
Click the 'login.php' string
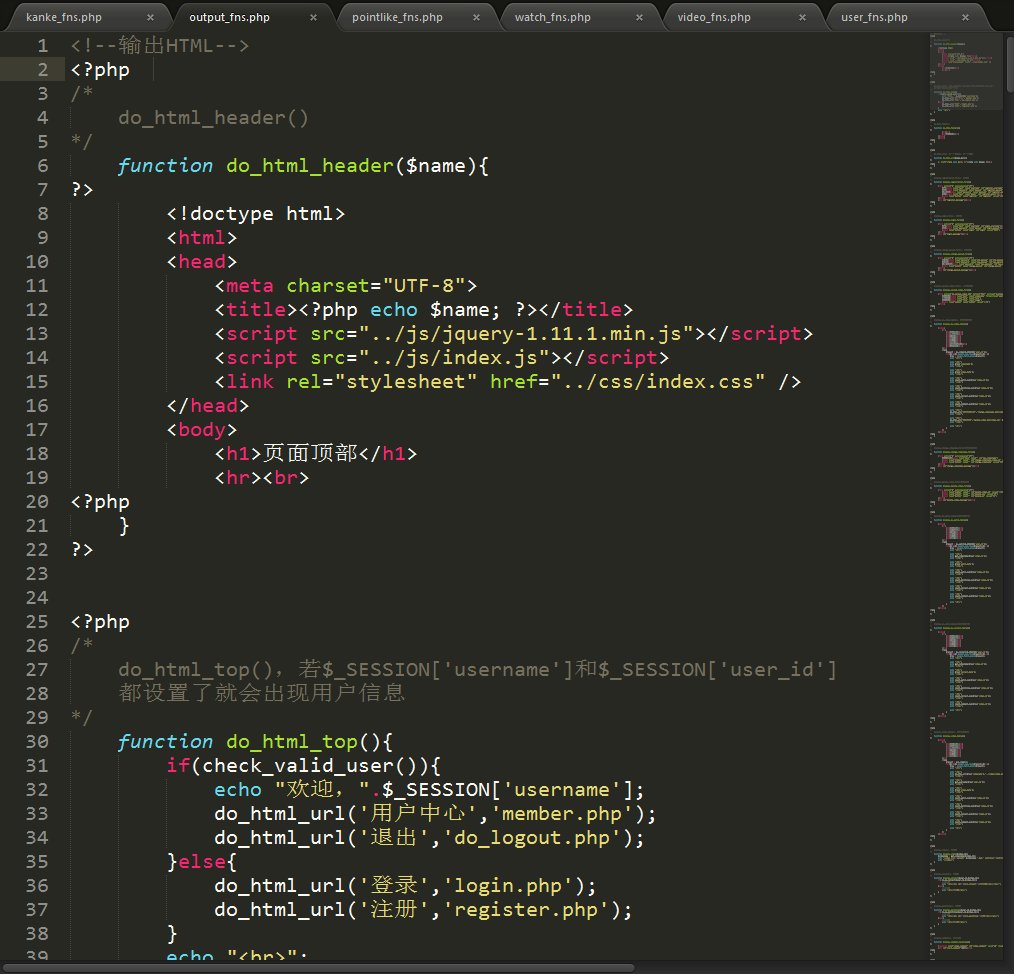[x=508, y=885]
